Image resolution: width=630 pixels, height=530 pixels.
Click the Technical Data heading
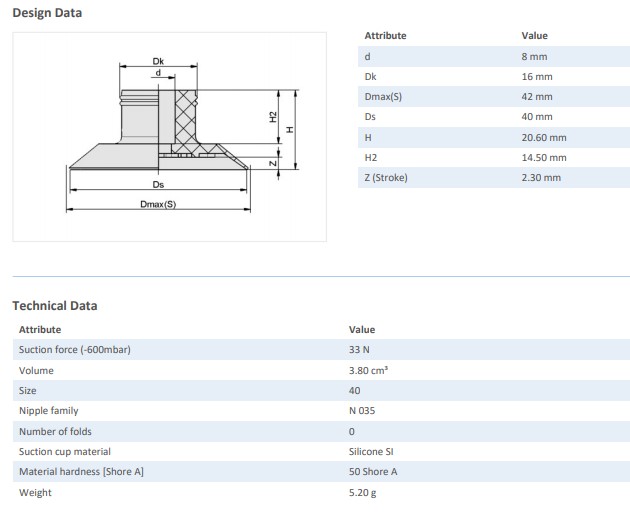click(55, 305)
